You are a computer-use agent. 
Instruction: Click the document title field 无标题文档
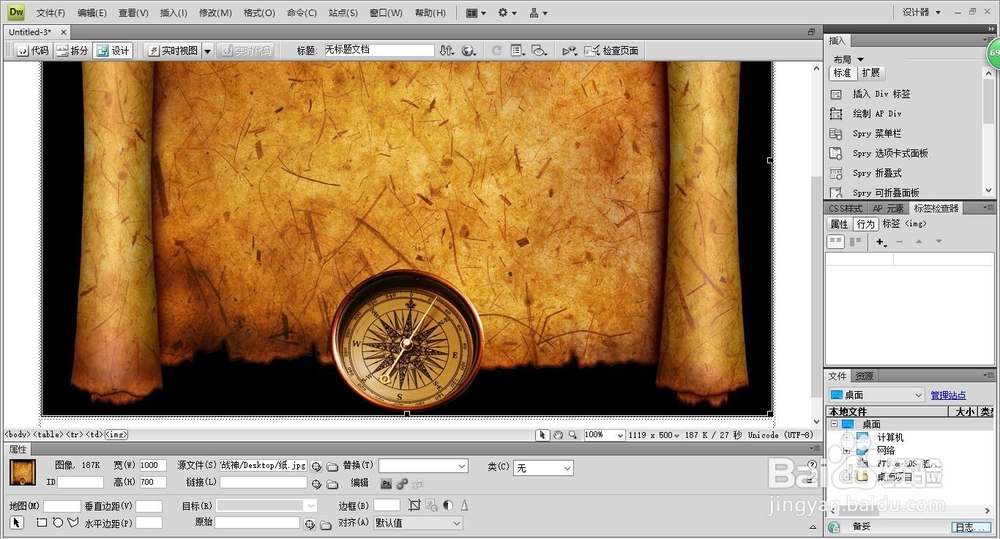point(379,50)
